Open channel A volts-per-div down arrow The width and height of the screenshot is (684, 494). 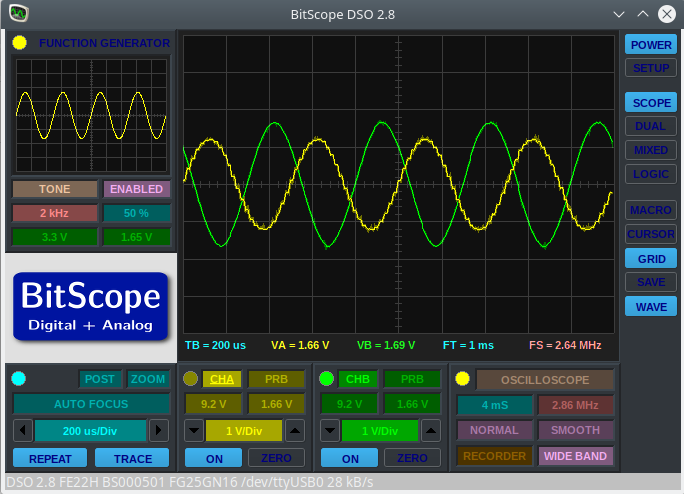[193, 431]
